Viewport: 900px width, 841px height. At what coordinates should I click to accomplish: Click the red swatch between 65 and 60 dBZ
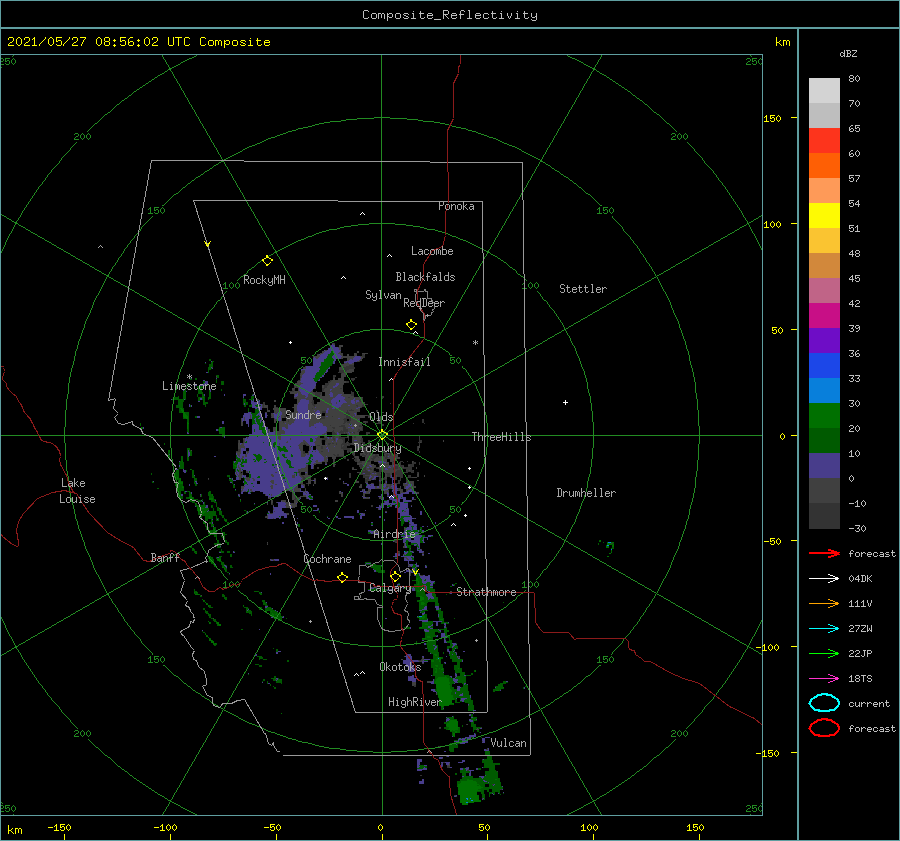coord(824,140)
